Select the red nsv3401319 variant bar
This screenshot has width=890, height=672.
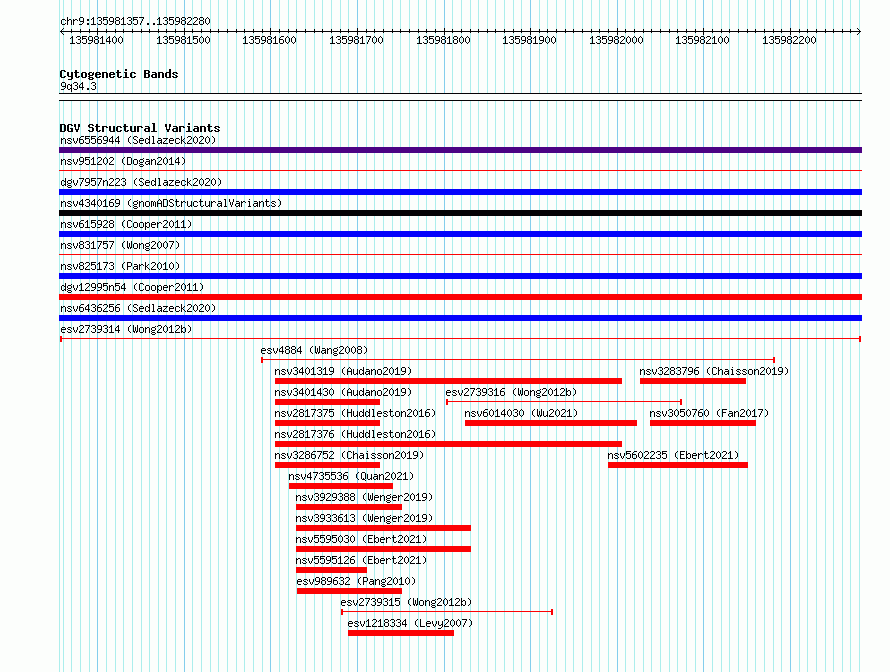448,381
